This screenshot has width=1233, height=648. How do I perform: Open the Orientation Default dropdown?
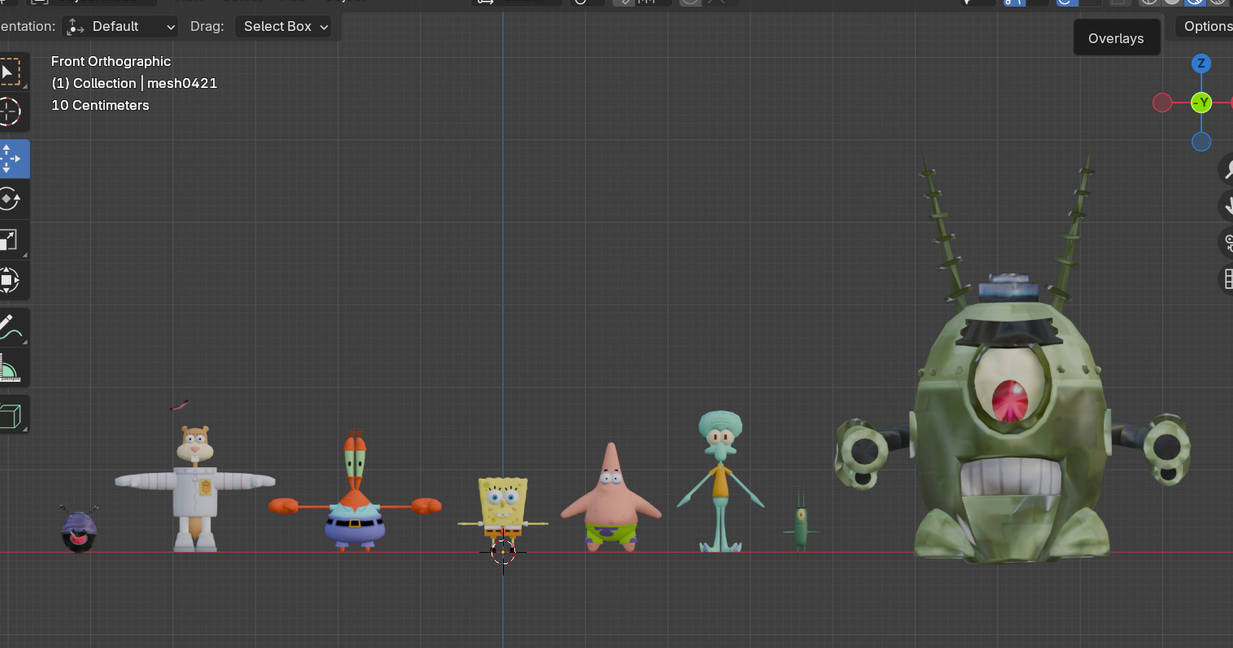tap(121, 26)
